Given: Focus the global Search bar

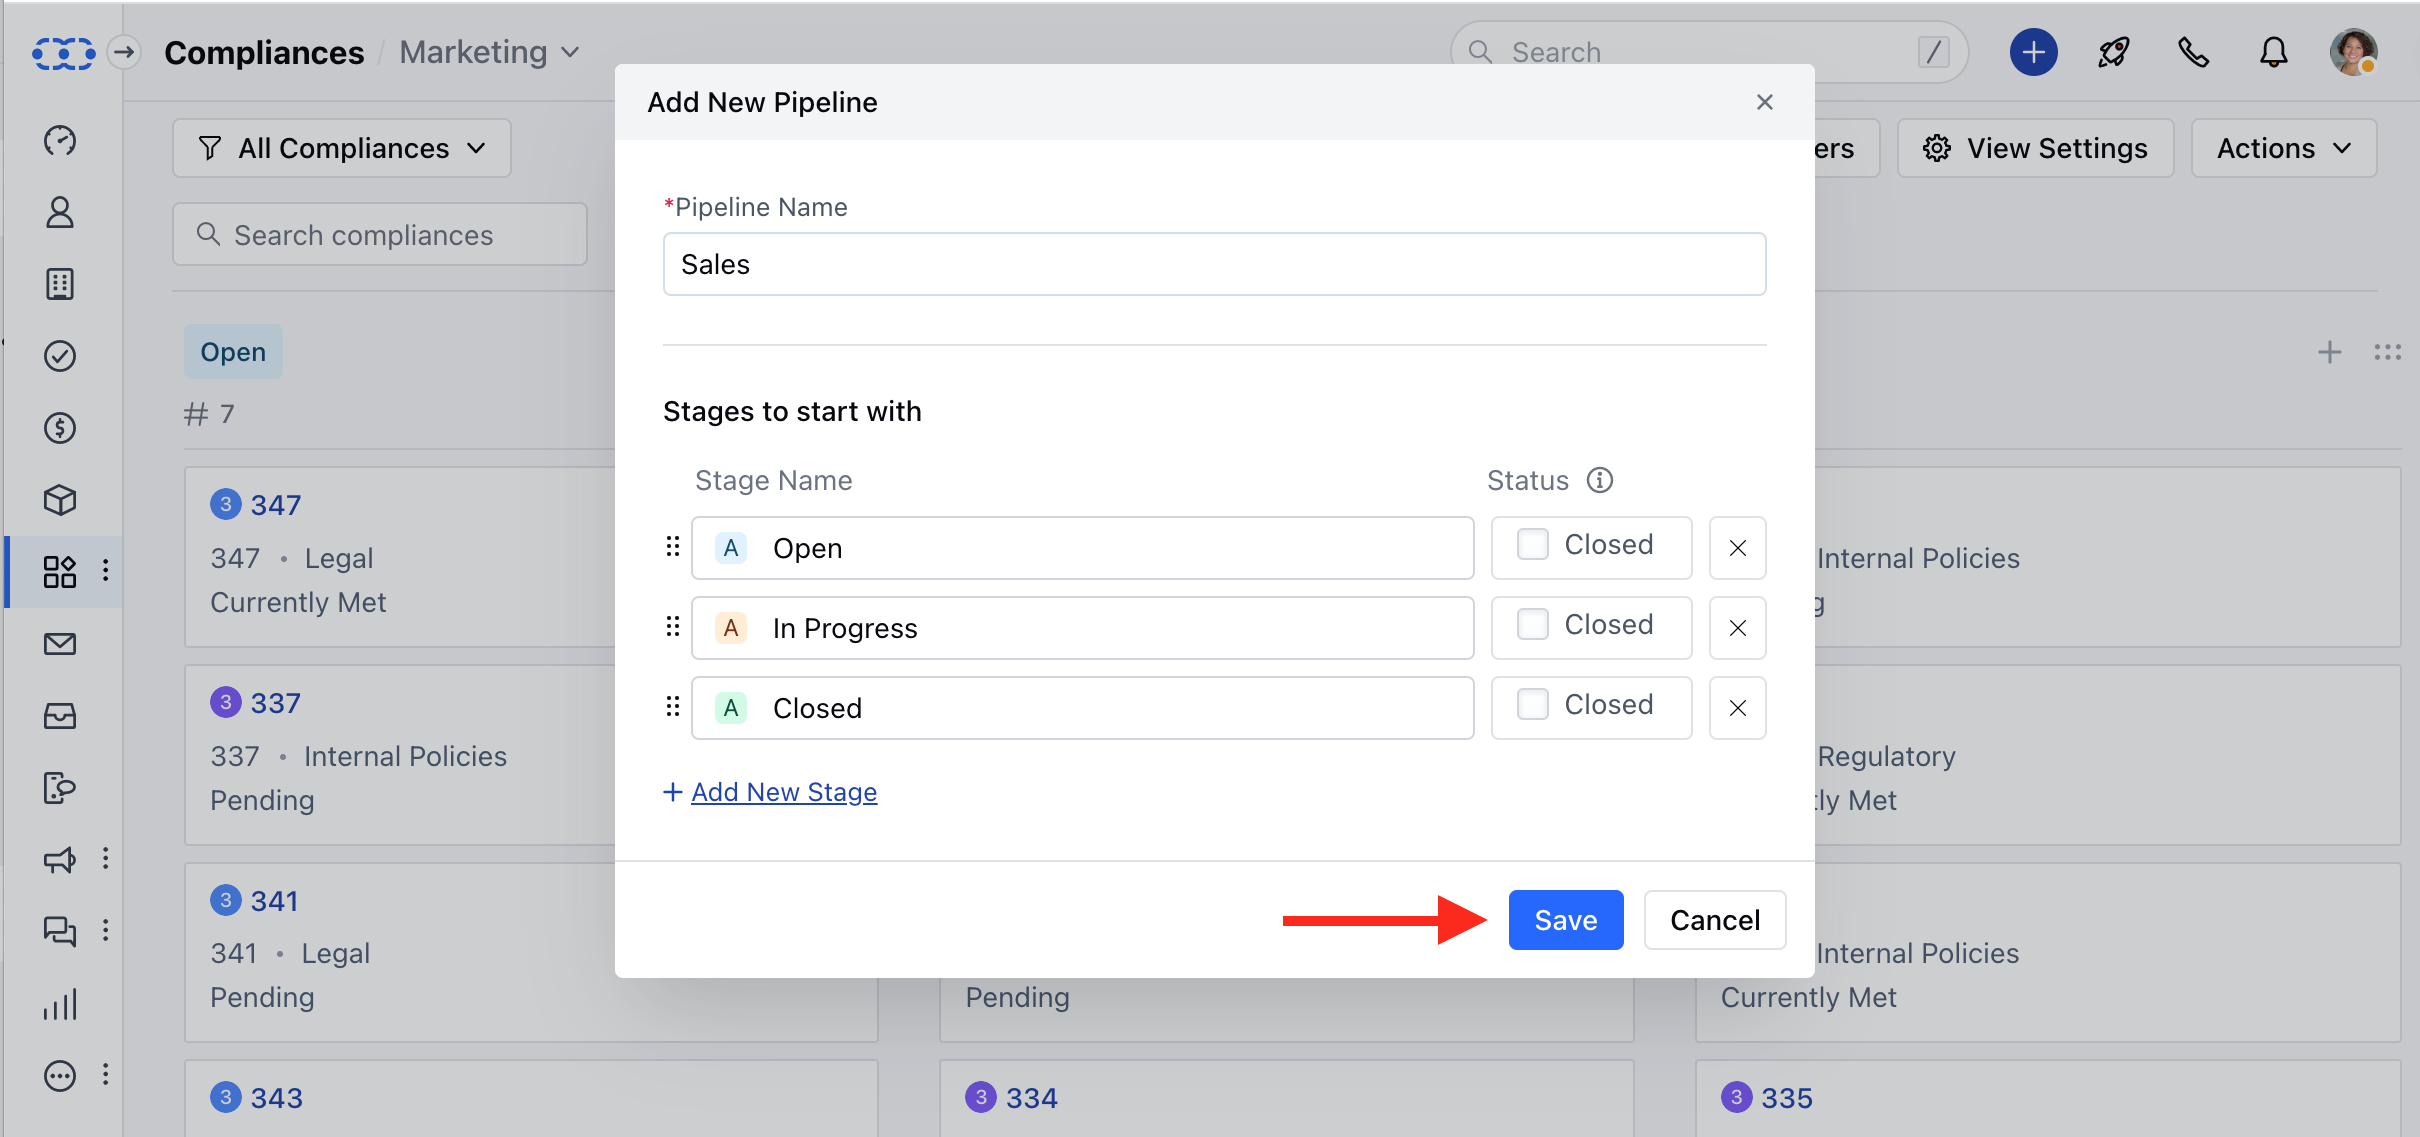Looking at the screenshot, I should [x=1710, y=52].
